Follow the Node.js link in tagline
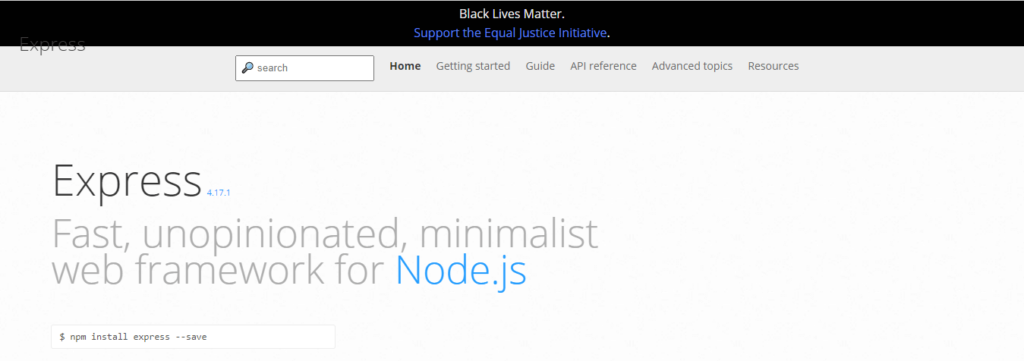 click(461, 270)
